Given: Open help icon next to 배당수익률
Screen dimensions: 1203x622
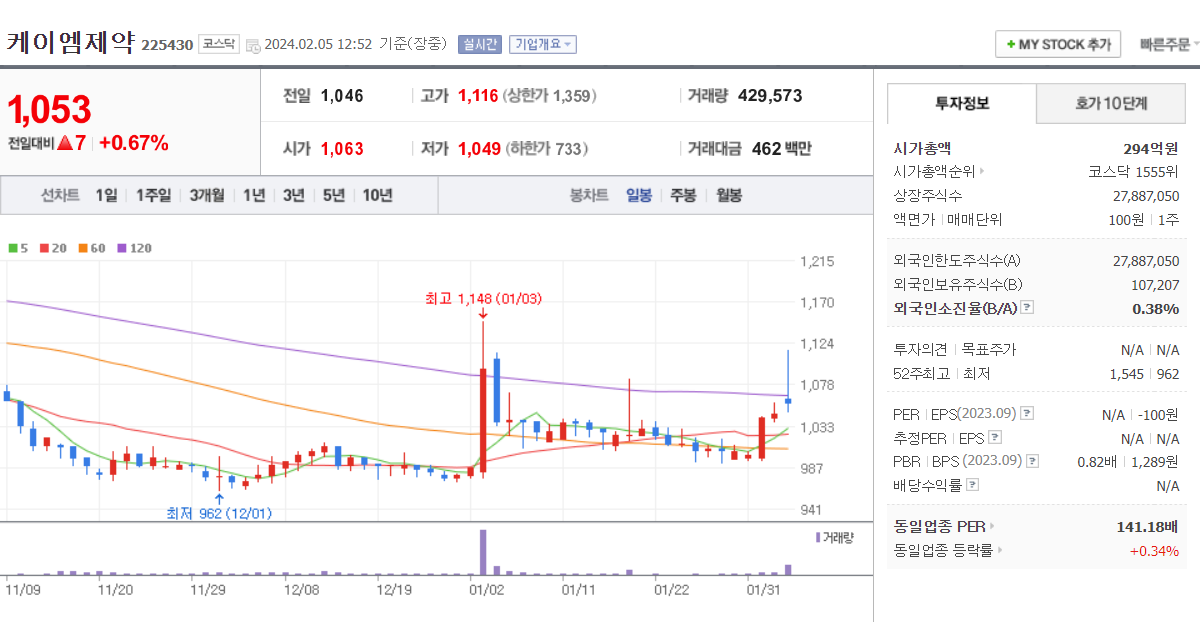Looking at the screenshot, I should point(973,485).
